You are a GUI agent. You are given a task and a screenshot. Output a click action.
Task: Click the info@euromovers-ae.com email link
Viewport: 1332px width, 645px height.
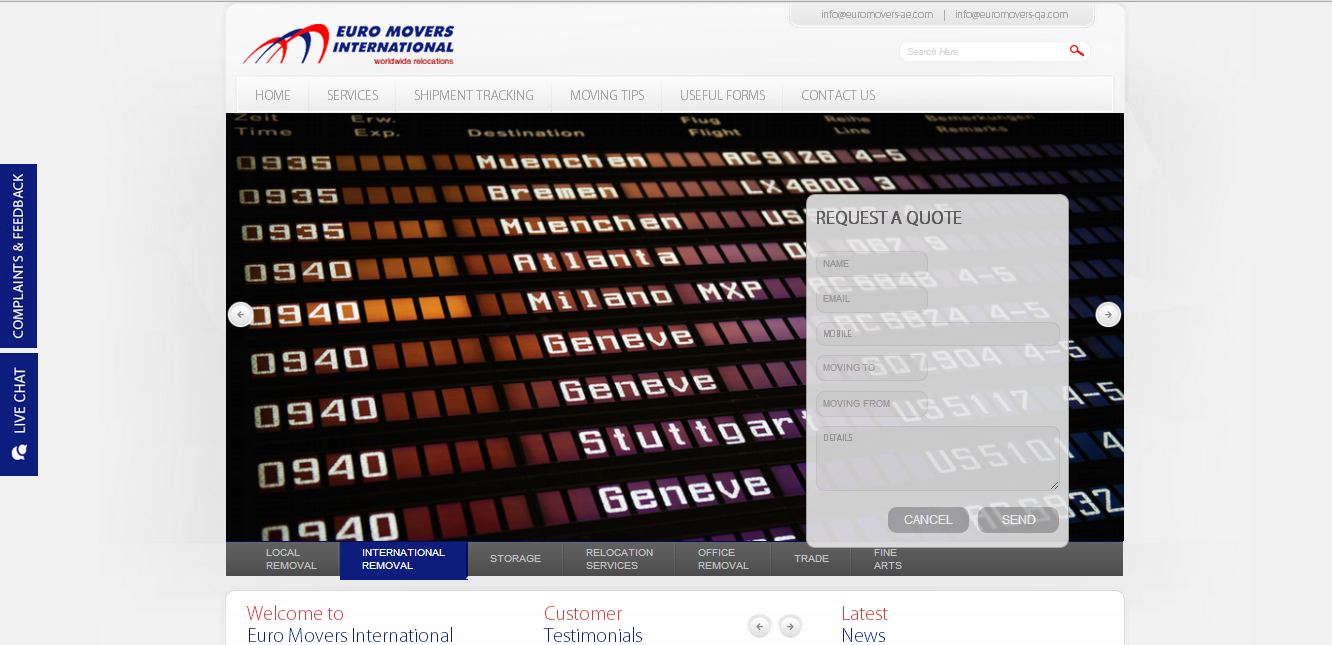pyautogui.click(x=877, y=15)
